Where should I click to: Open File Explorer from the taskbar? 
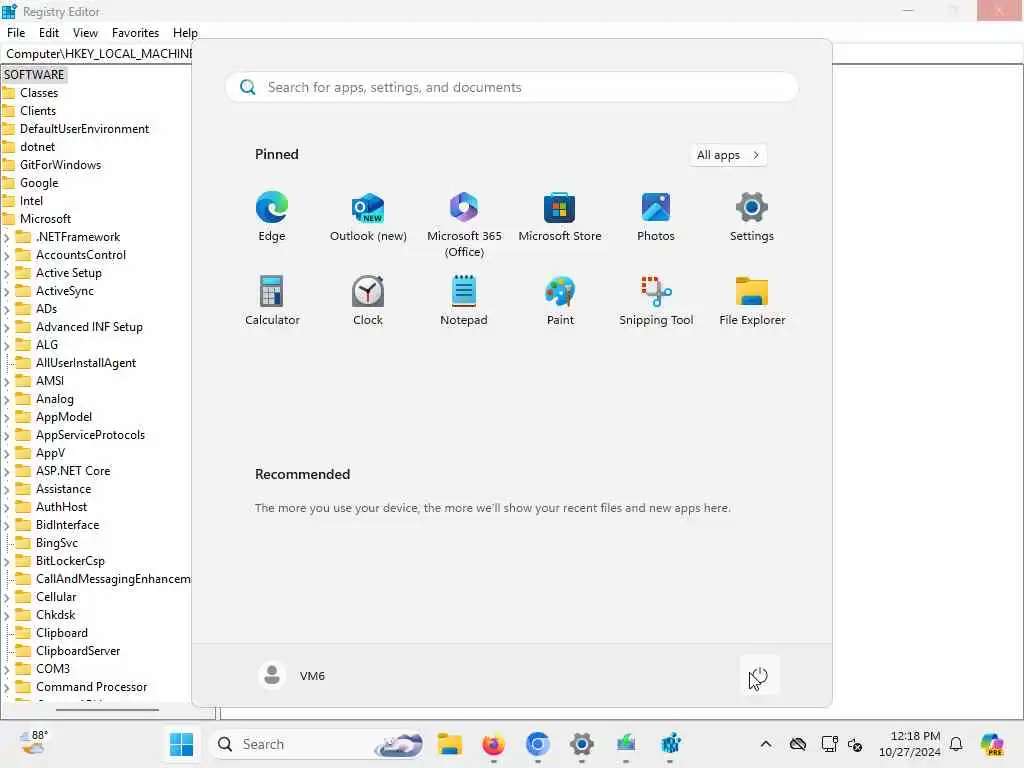[449, 744]
